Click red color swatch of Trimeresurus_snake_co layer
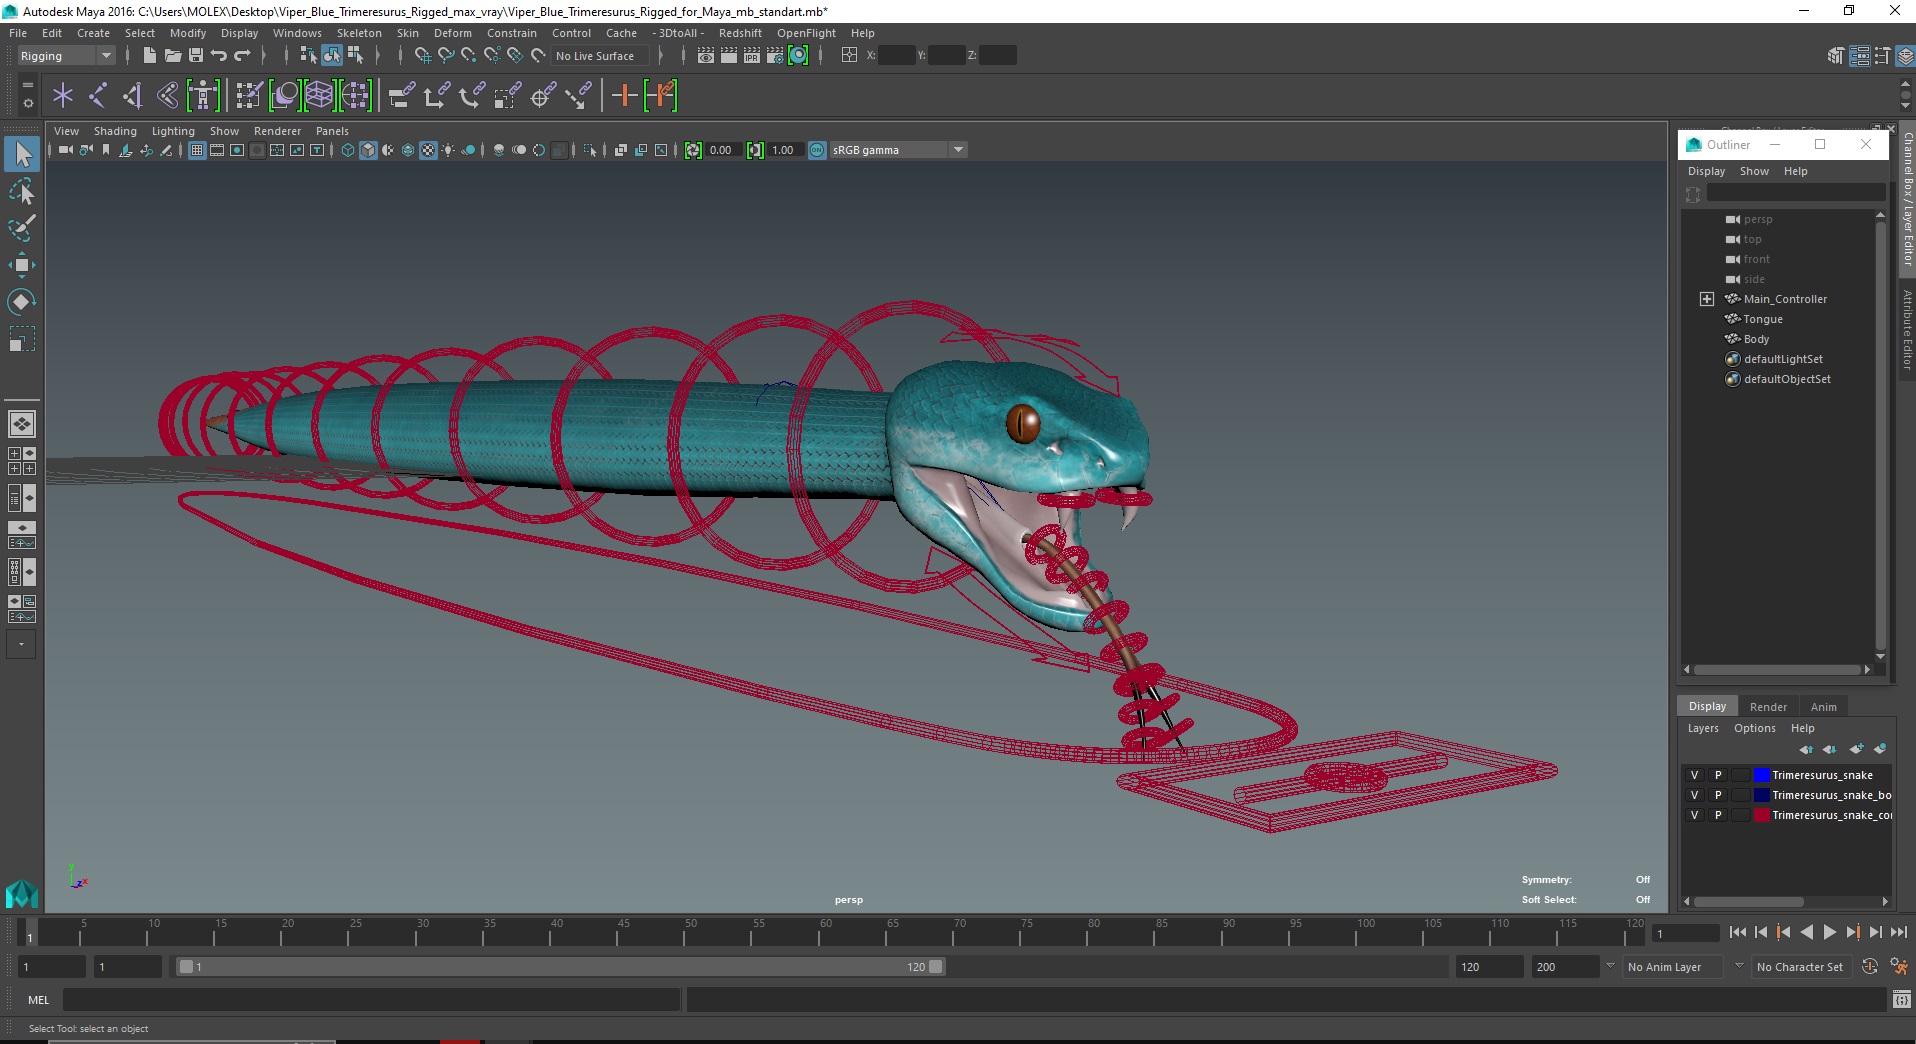Screen dimensions: 1916x1044 pyautogui.click(x=1761, y=815)
